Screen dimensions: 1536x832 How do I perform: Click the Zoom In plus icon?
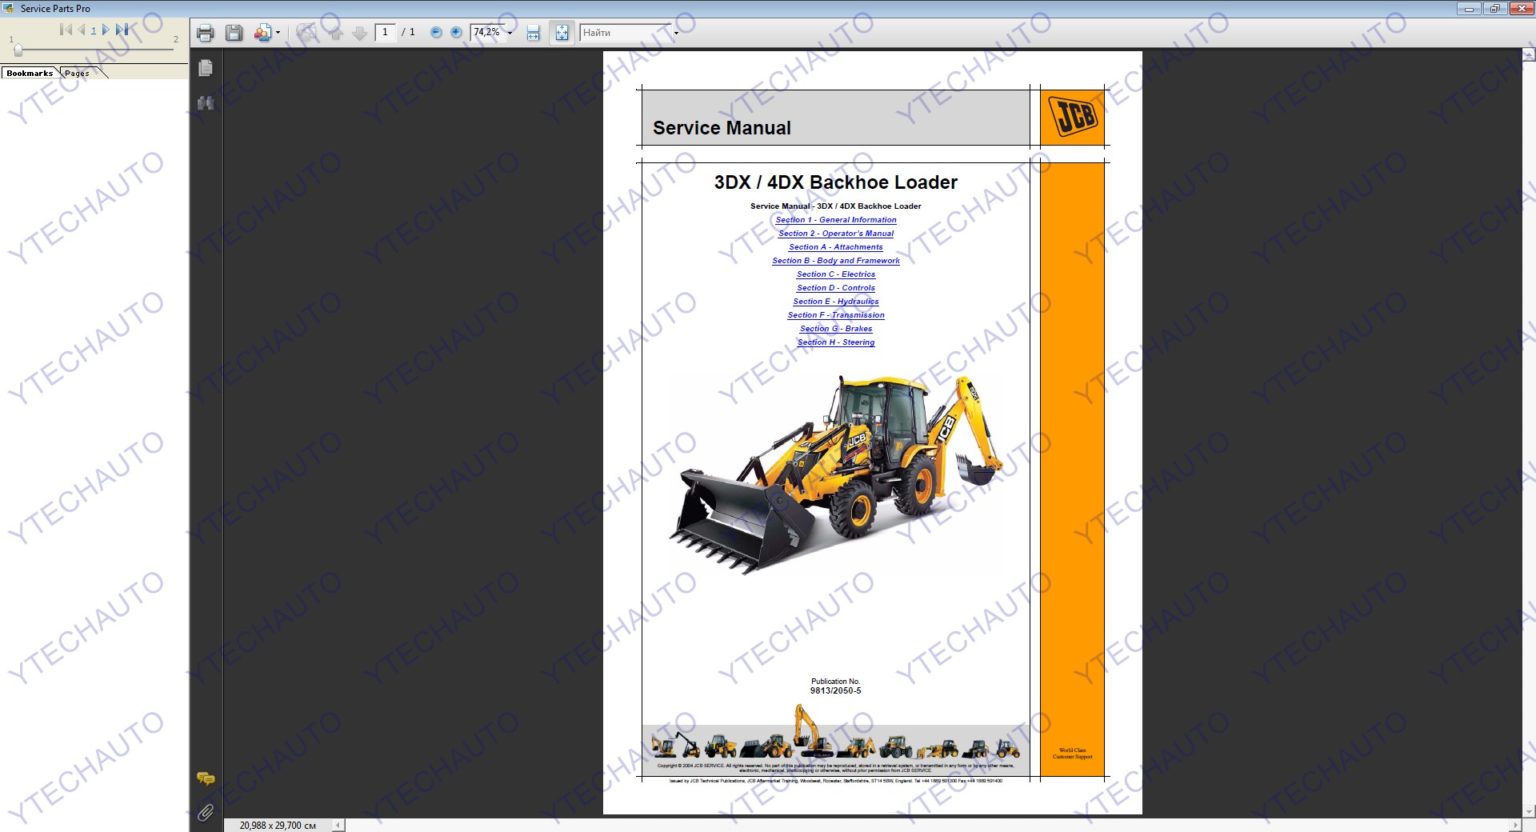455,32
